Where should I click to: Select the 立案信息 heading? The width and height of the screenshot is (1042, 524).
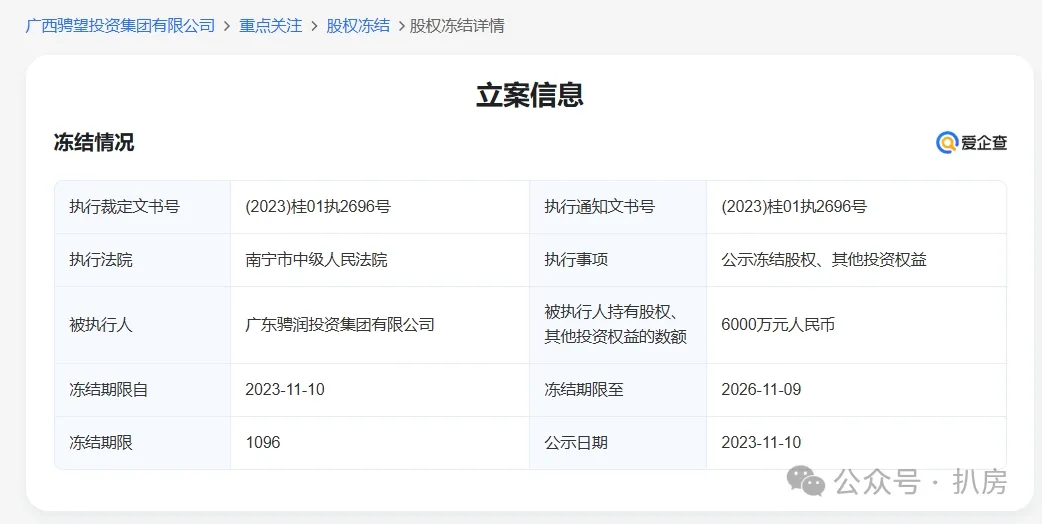[x=530, y=95]
